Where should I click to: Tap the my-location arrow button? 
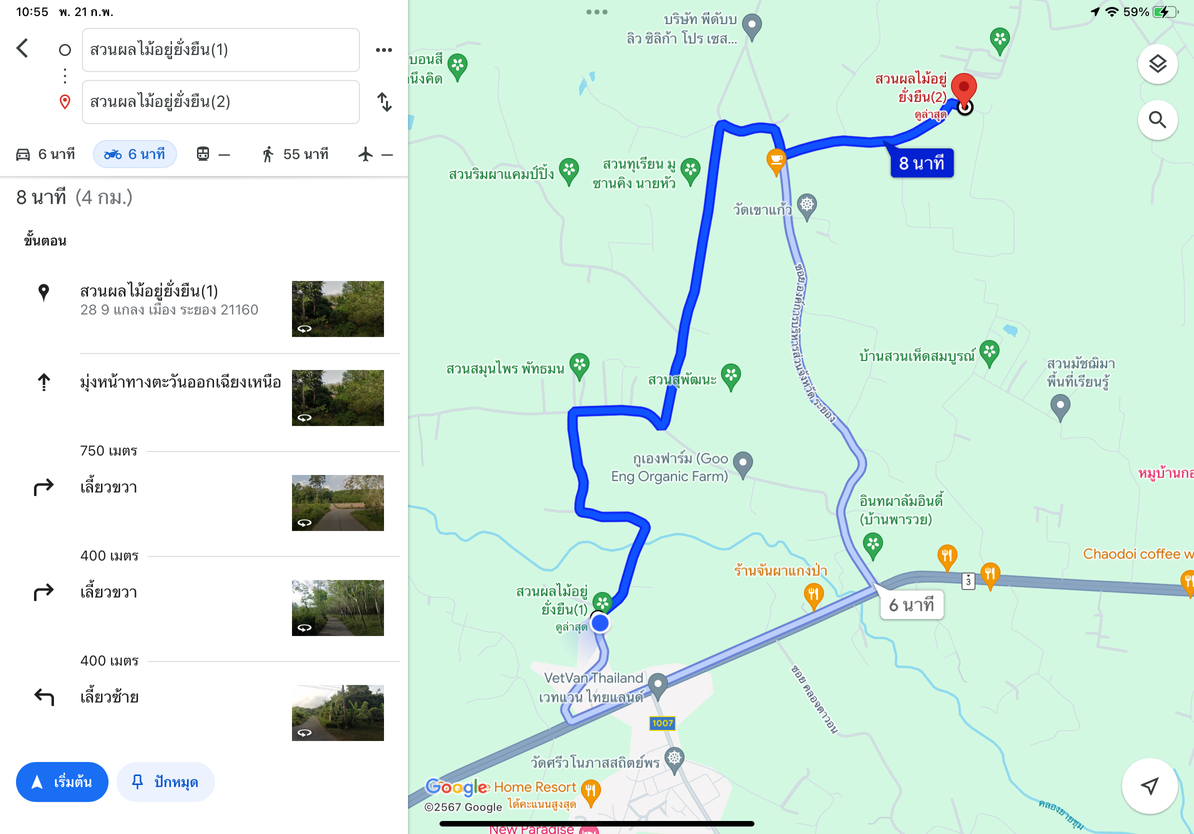coord(1150,786)
